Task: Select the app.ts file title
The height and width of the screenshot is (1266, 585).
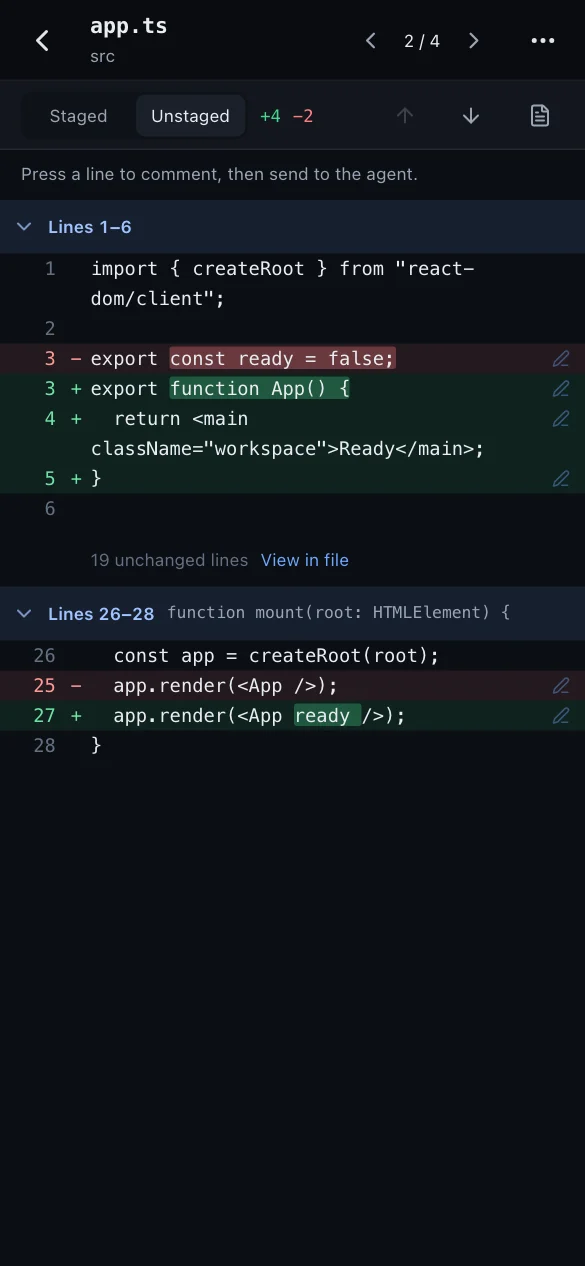Action: coord(129,26)
